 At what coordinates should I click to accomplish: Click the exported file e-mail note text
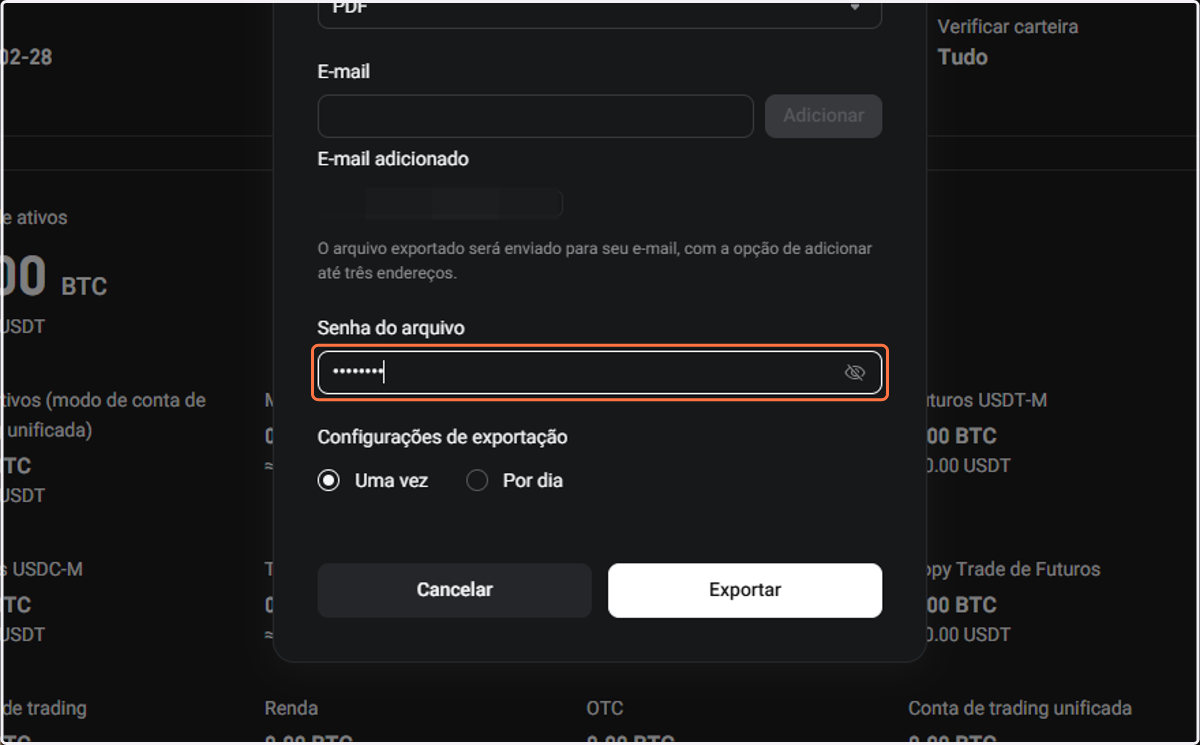(594, 260)
